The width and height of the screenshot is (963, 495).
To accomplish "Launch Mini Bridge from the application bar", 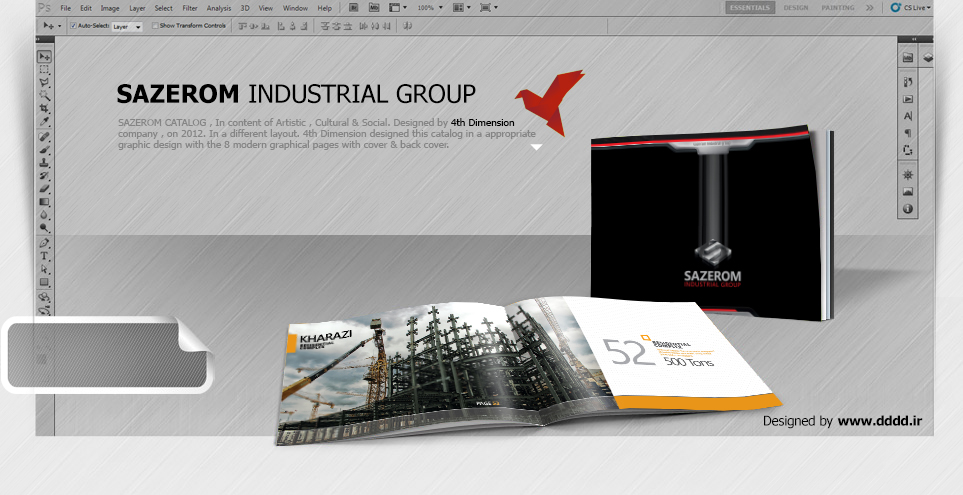I will (x=374, y=8).
